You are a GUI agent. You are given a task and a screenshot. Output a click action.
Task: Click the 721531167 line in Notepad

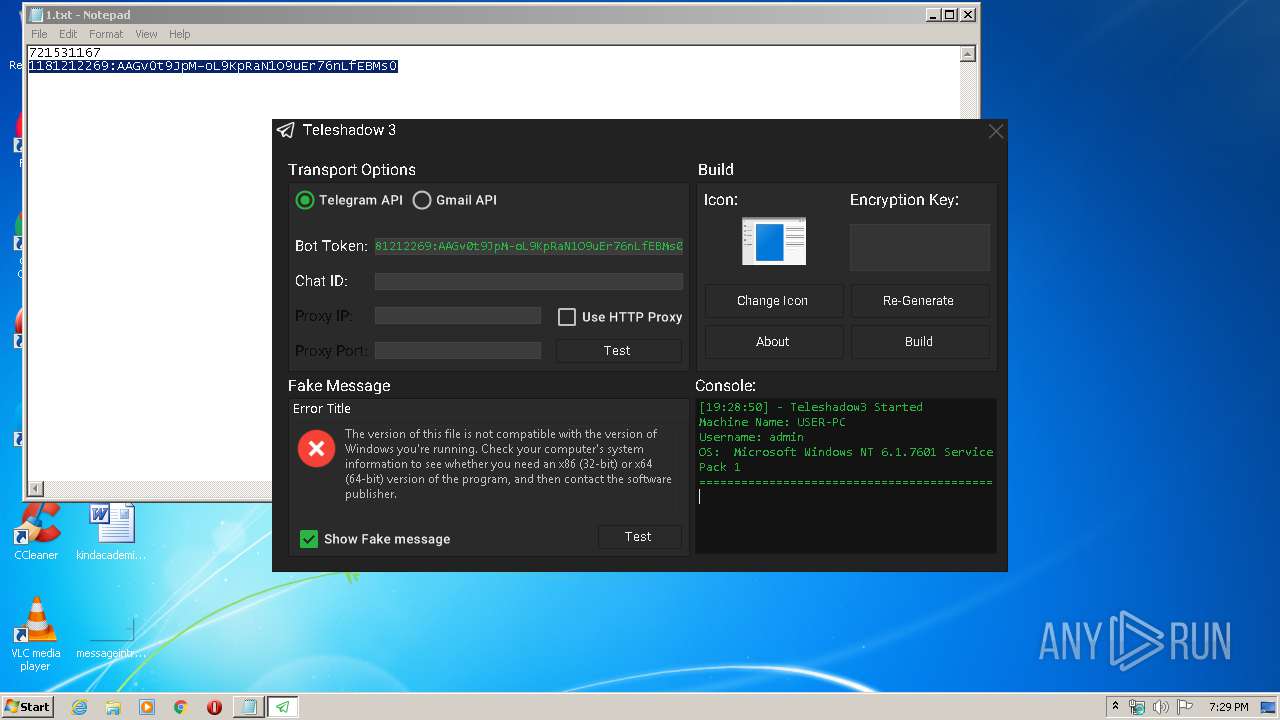point(65,52)
